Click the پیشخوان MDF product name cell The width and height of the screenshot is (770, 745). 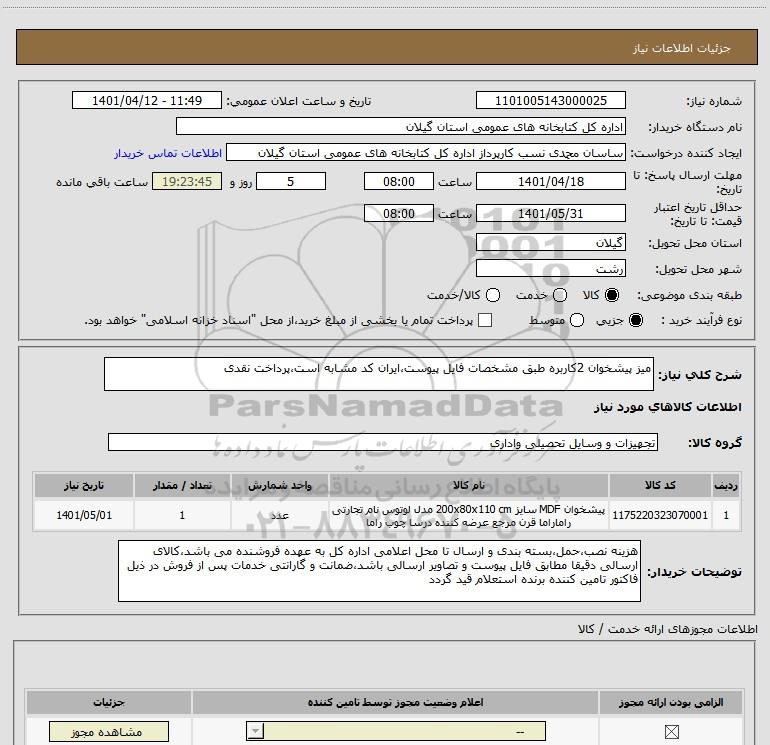[x=468, y=515]
